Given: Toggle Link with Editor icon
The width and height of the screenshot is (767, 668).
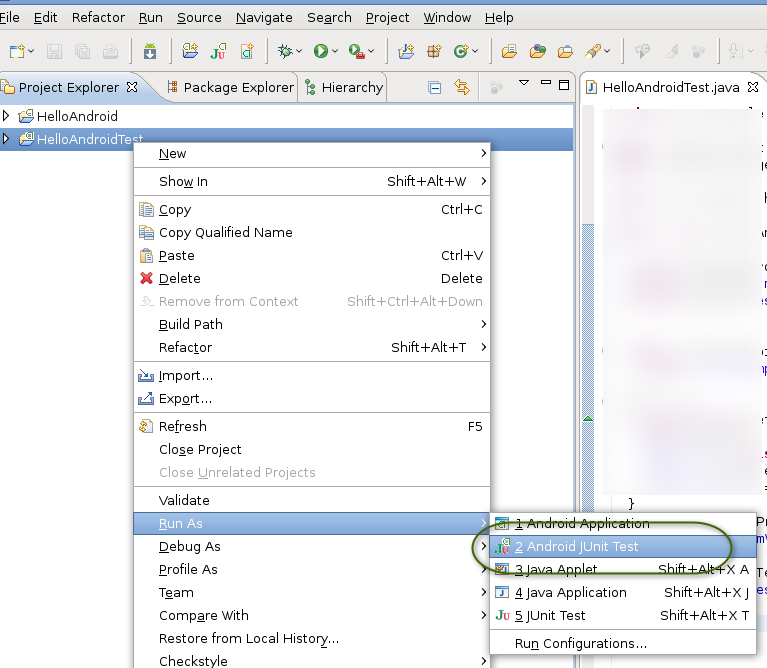Looking at the screenshot, I should (462, 88).
